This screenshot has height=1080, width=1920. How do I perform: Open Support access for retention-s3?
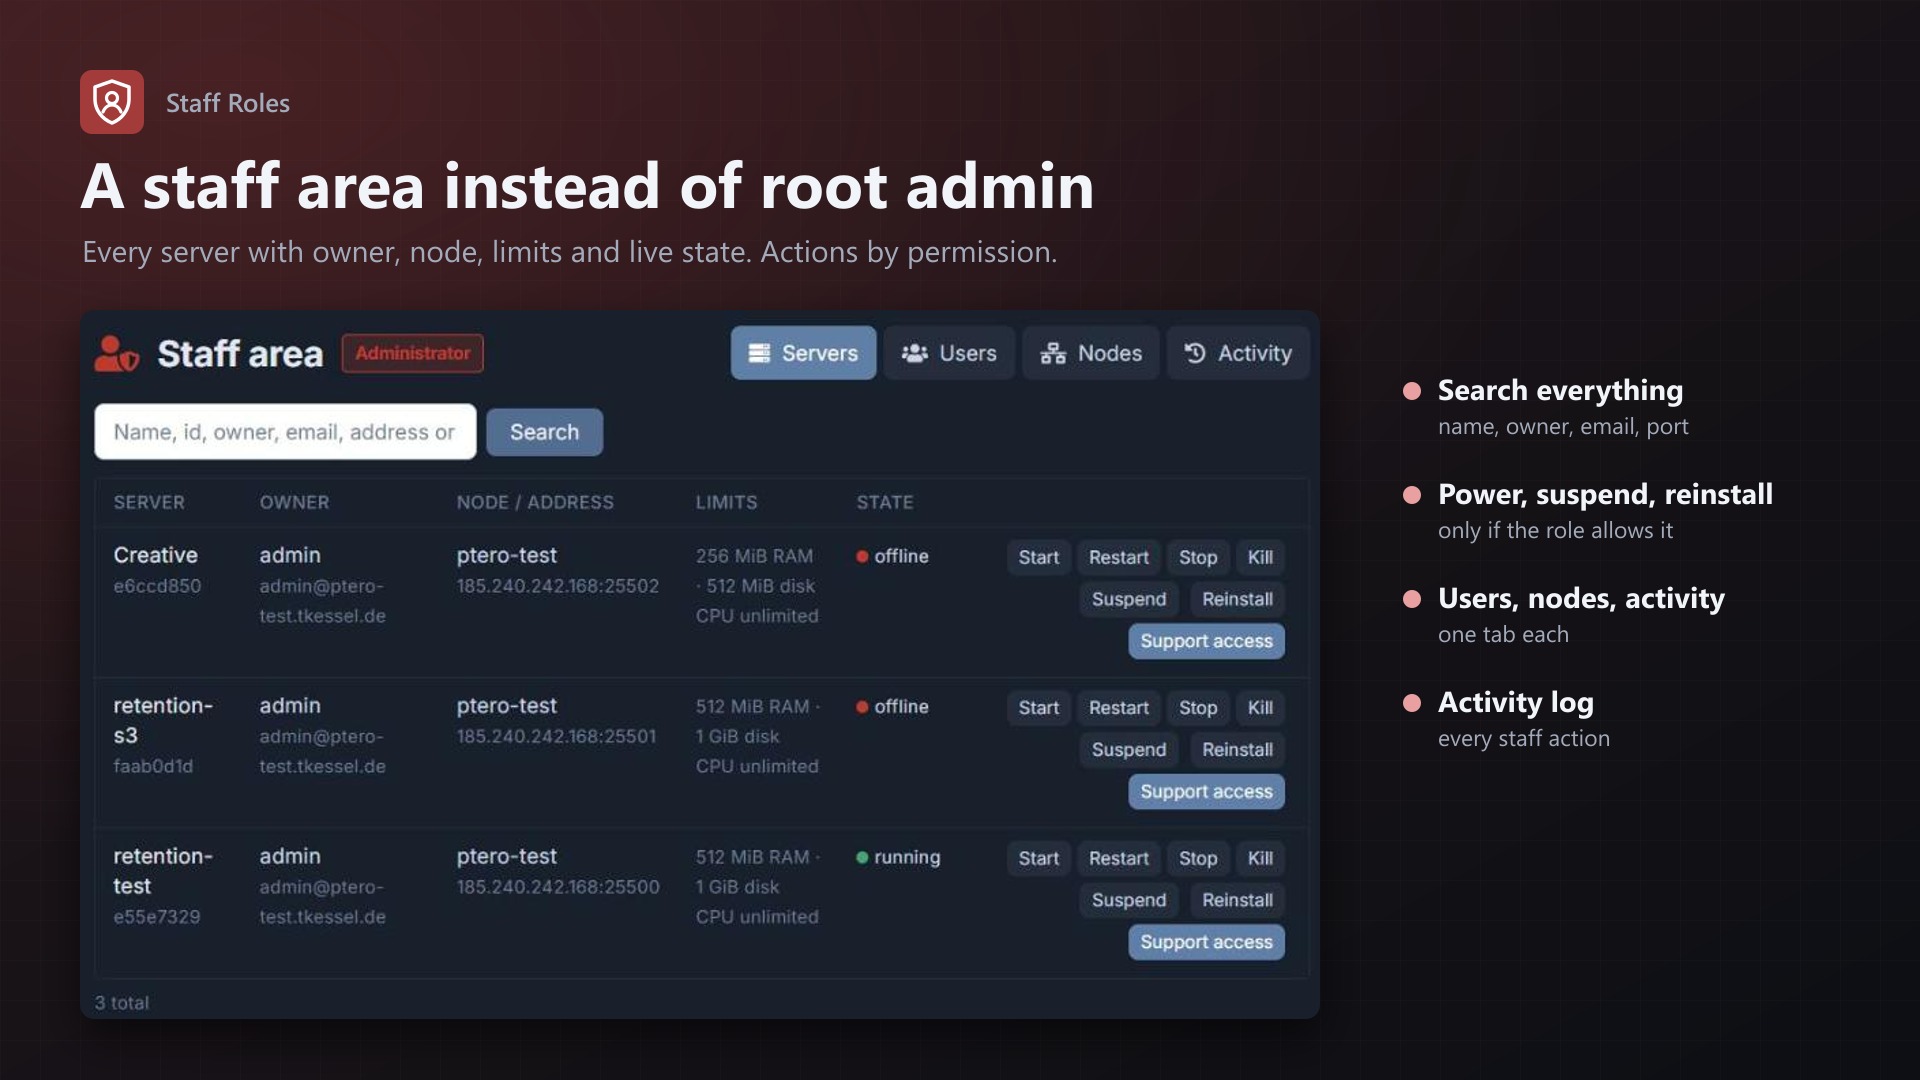(x=1207, y=792)
